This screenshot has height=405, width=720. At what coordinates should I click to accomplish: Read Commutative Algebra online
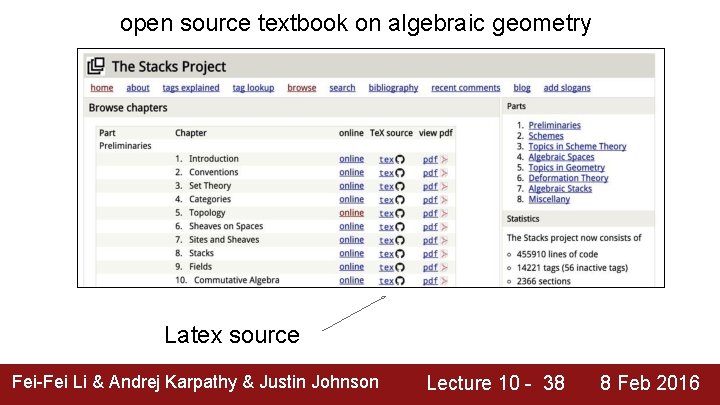point(351,280)
